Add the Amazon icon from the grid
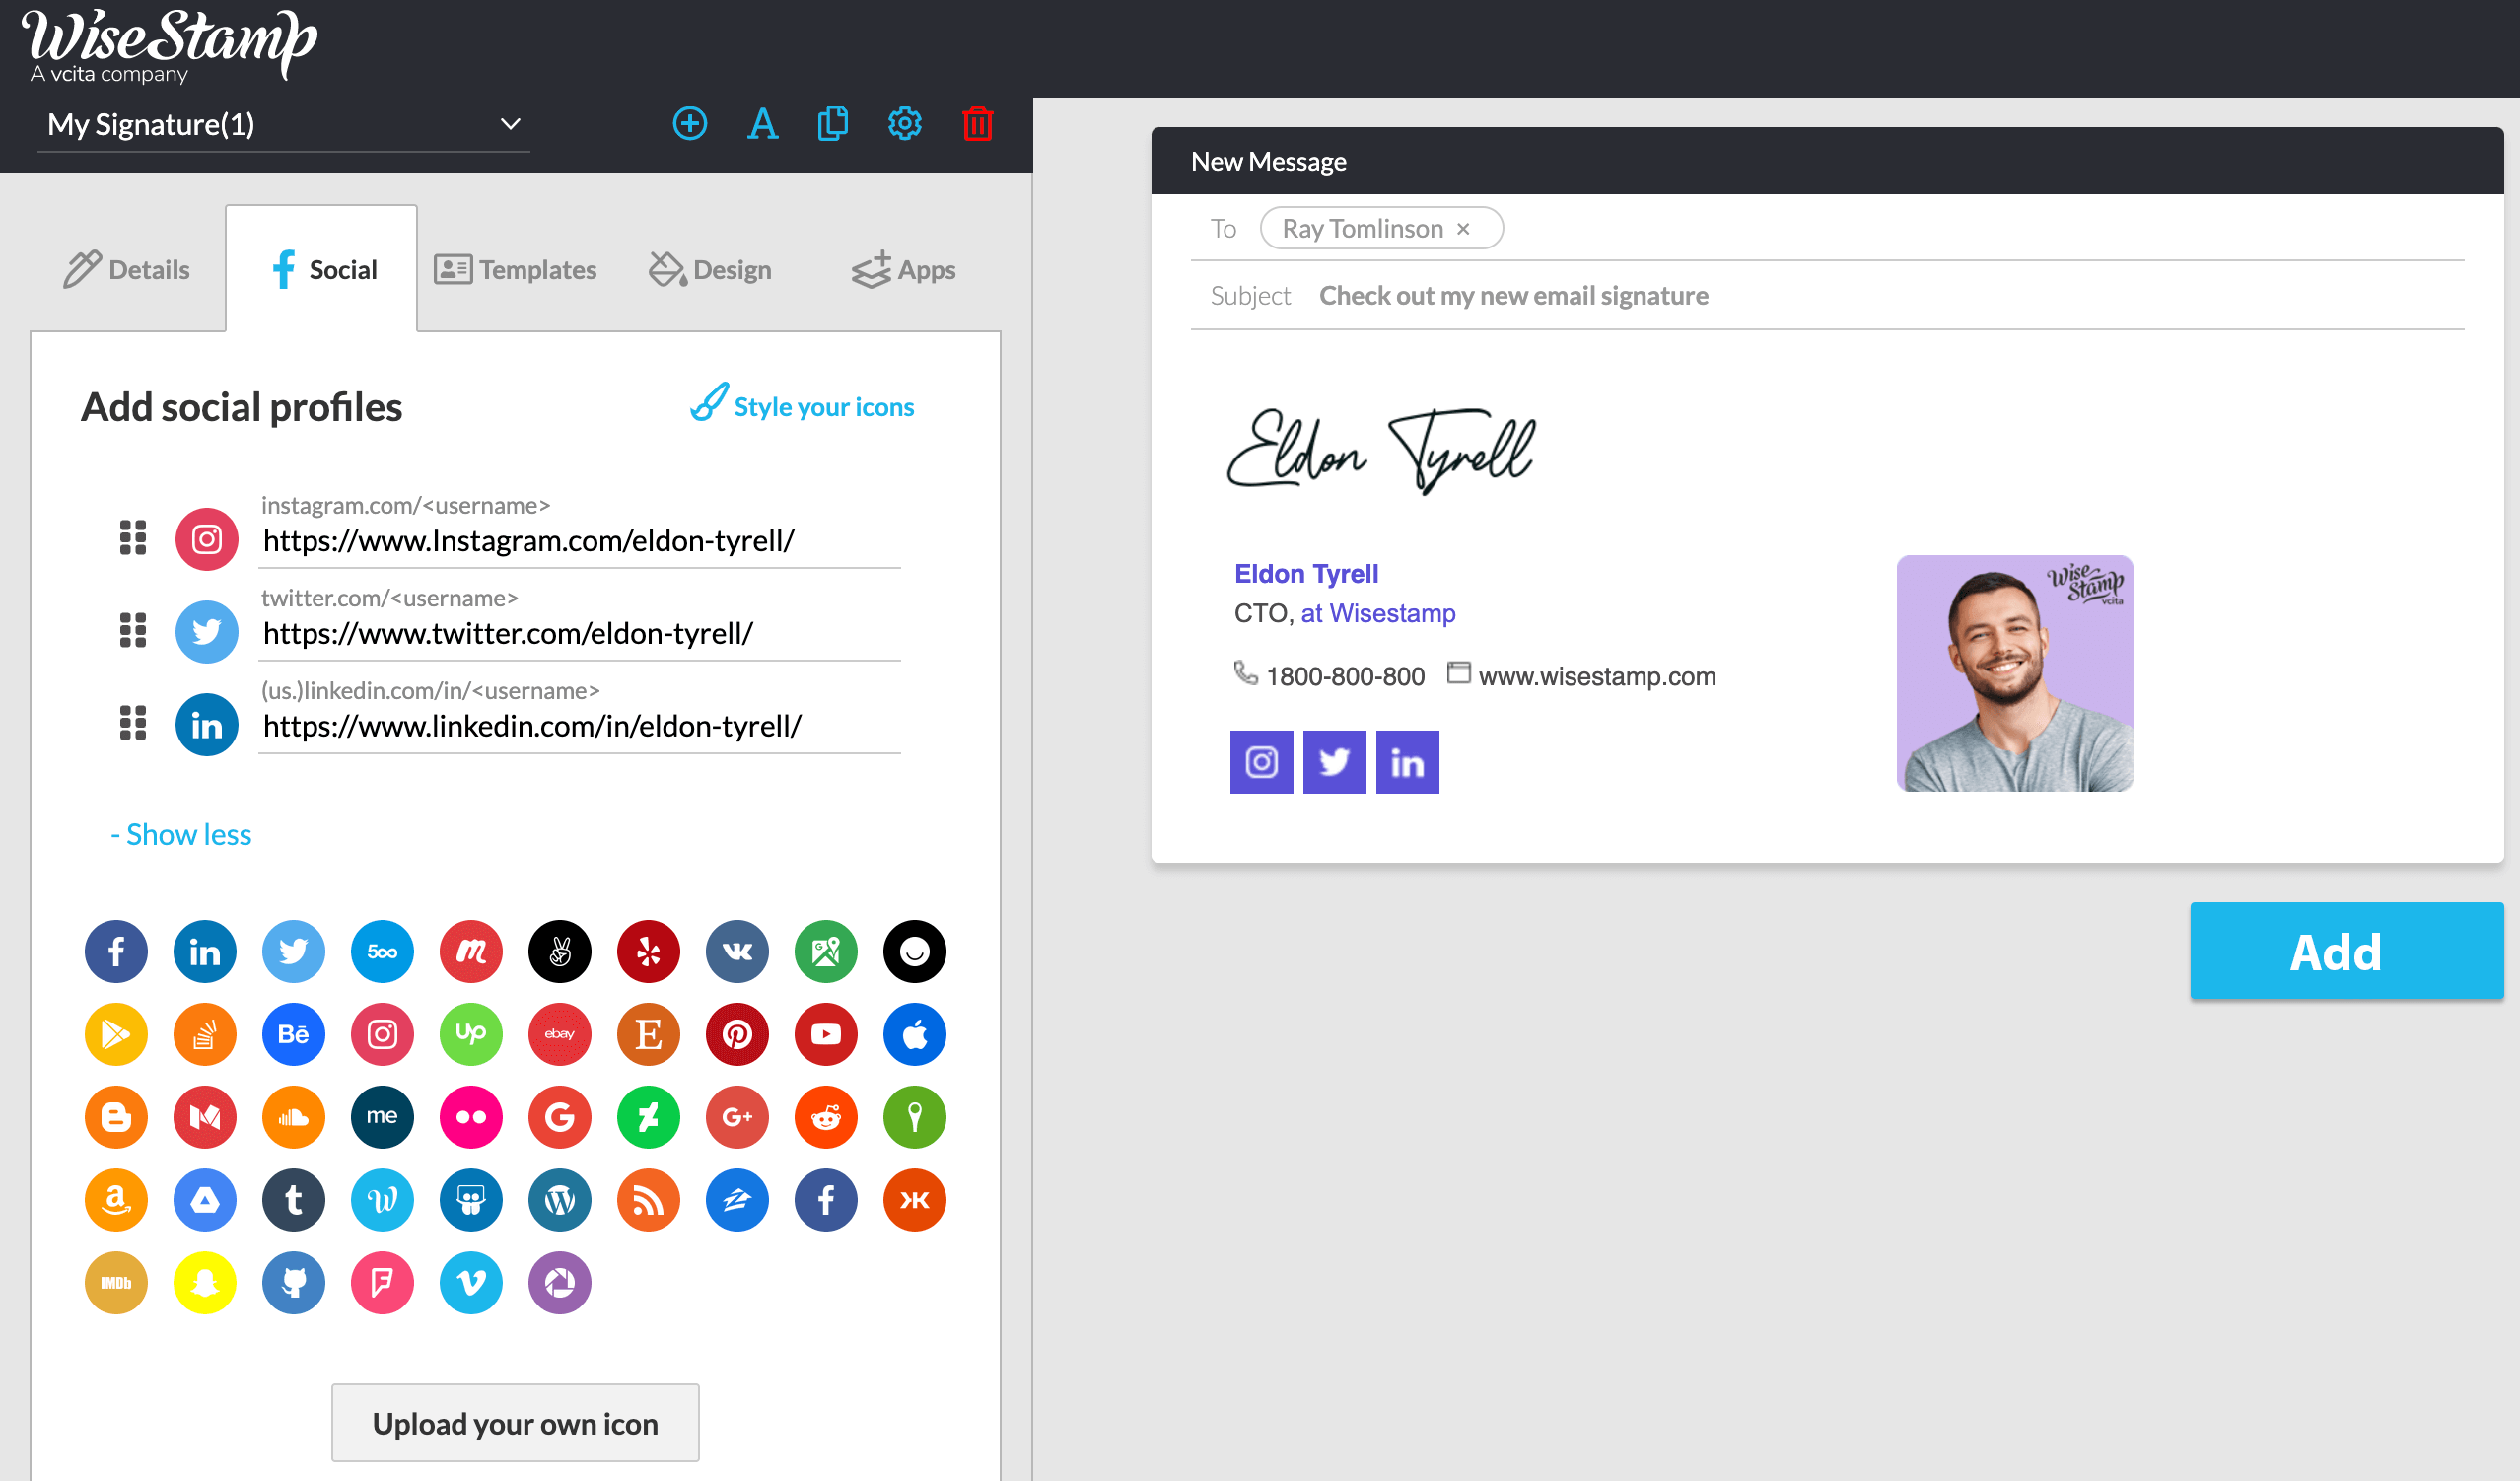 (x=116, y=1200)
